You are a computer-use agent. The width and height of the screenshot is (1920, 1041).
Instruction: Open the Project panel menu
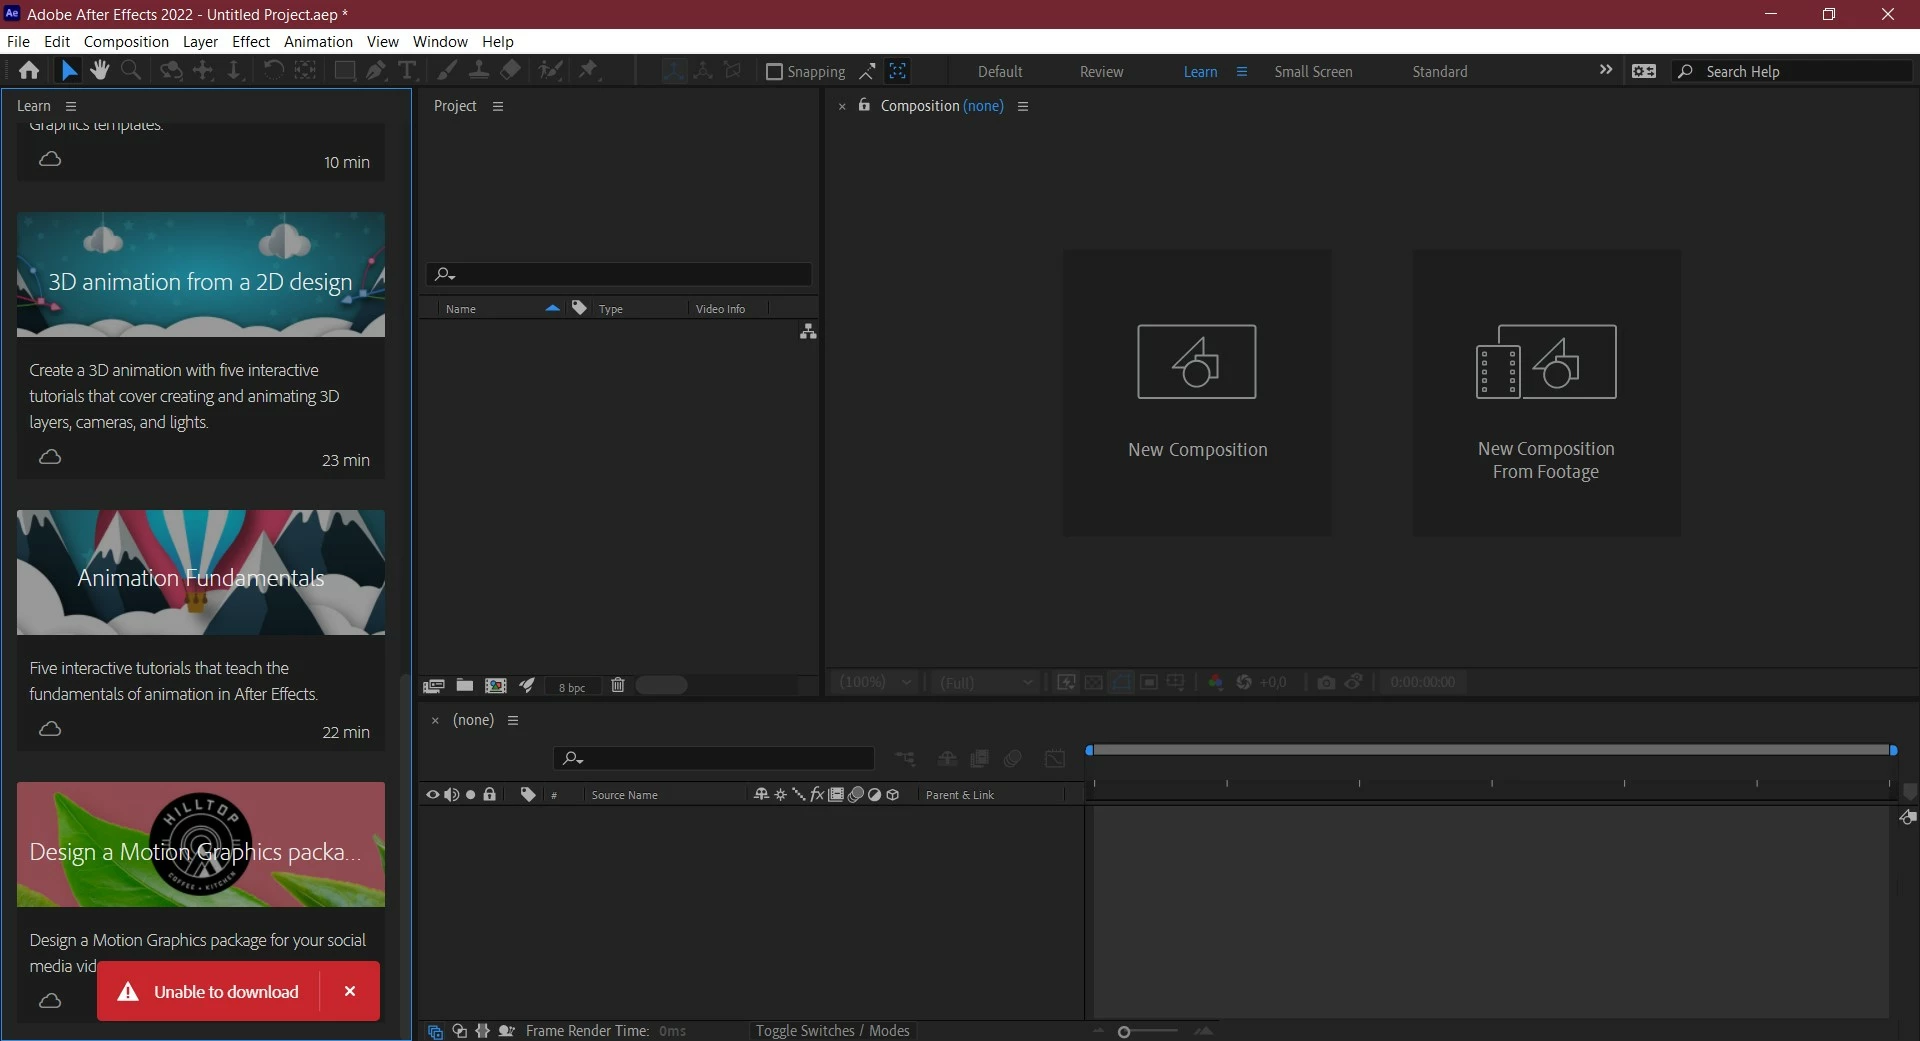pos(498,106)
